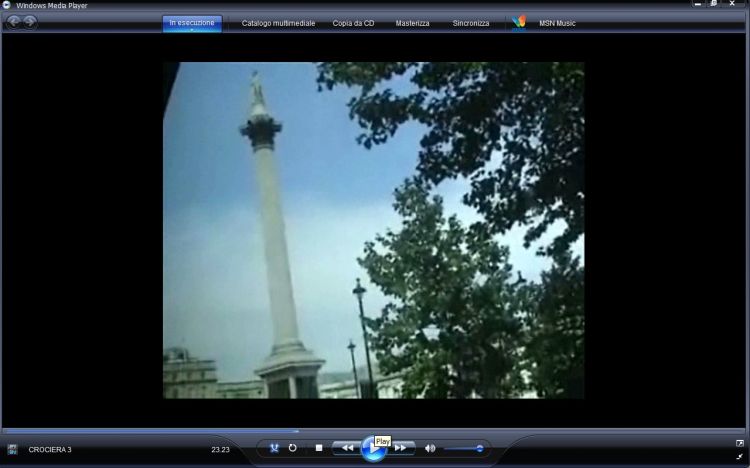Toggle shuffle mode
This screenshot has height=468, width=750.
[274, 448]
